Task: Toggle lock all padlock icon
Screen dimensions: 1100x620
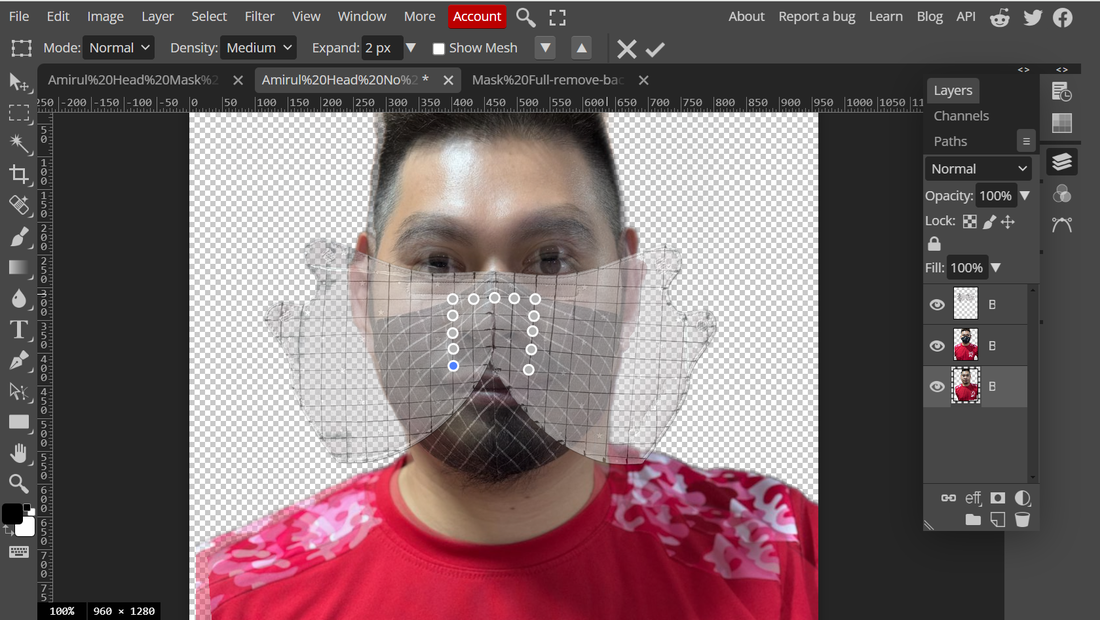Action: coord(934,243)
